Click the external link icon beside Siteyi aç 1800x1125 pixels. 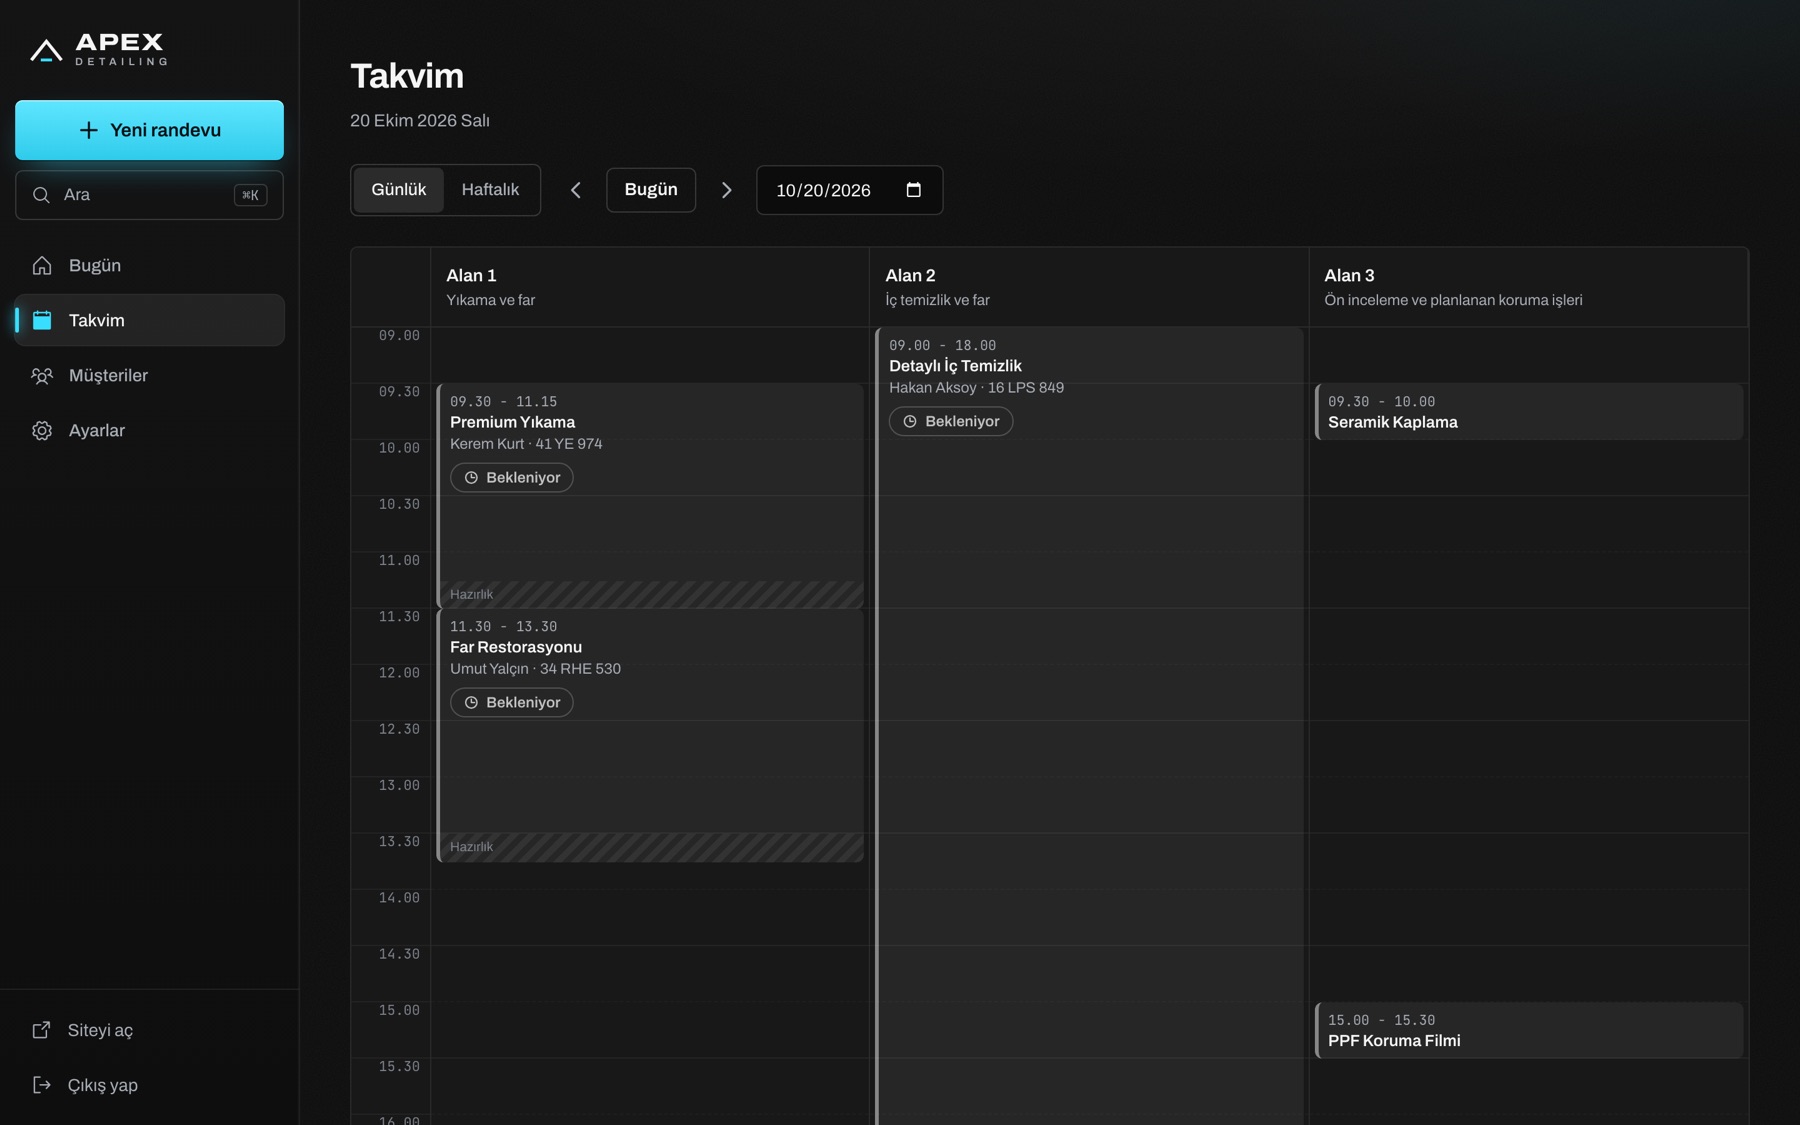[41, 1030]
